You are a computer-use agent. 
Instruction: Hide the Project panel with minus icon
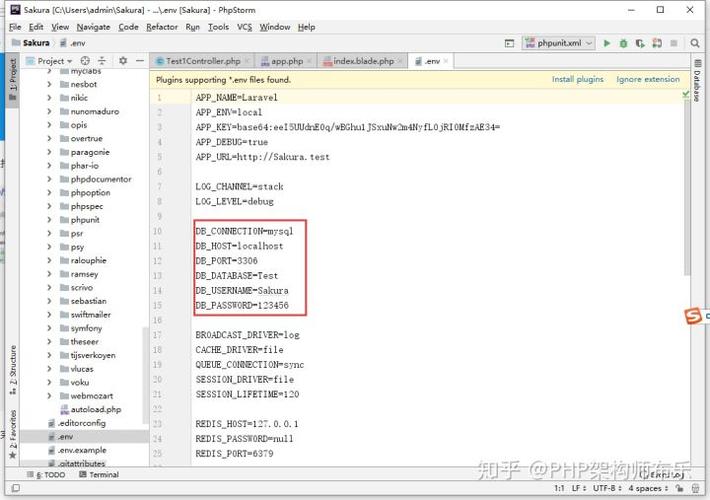pos(140,60)
